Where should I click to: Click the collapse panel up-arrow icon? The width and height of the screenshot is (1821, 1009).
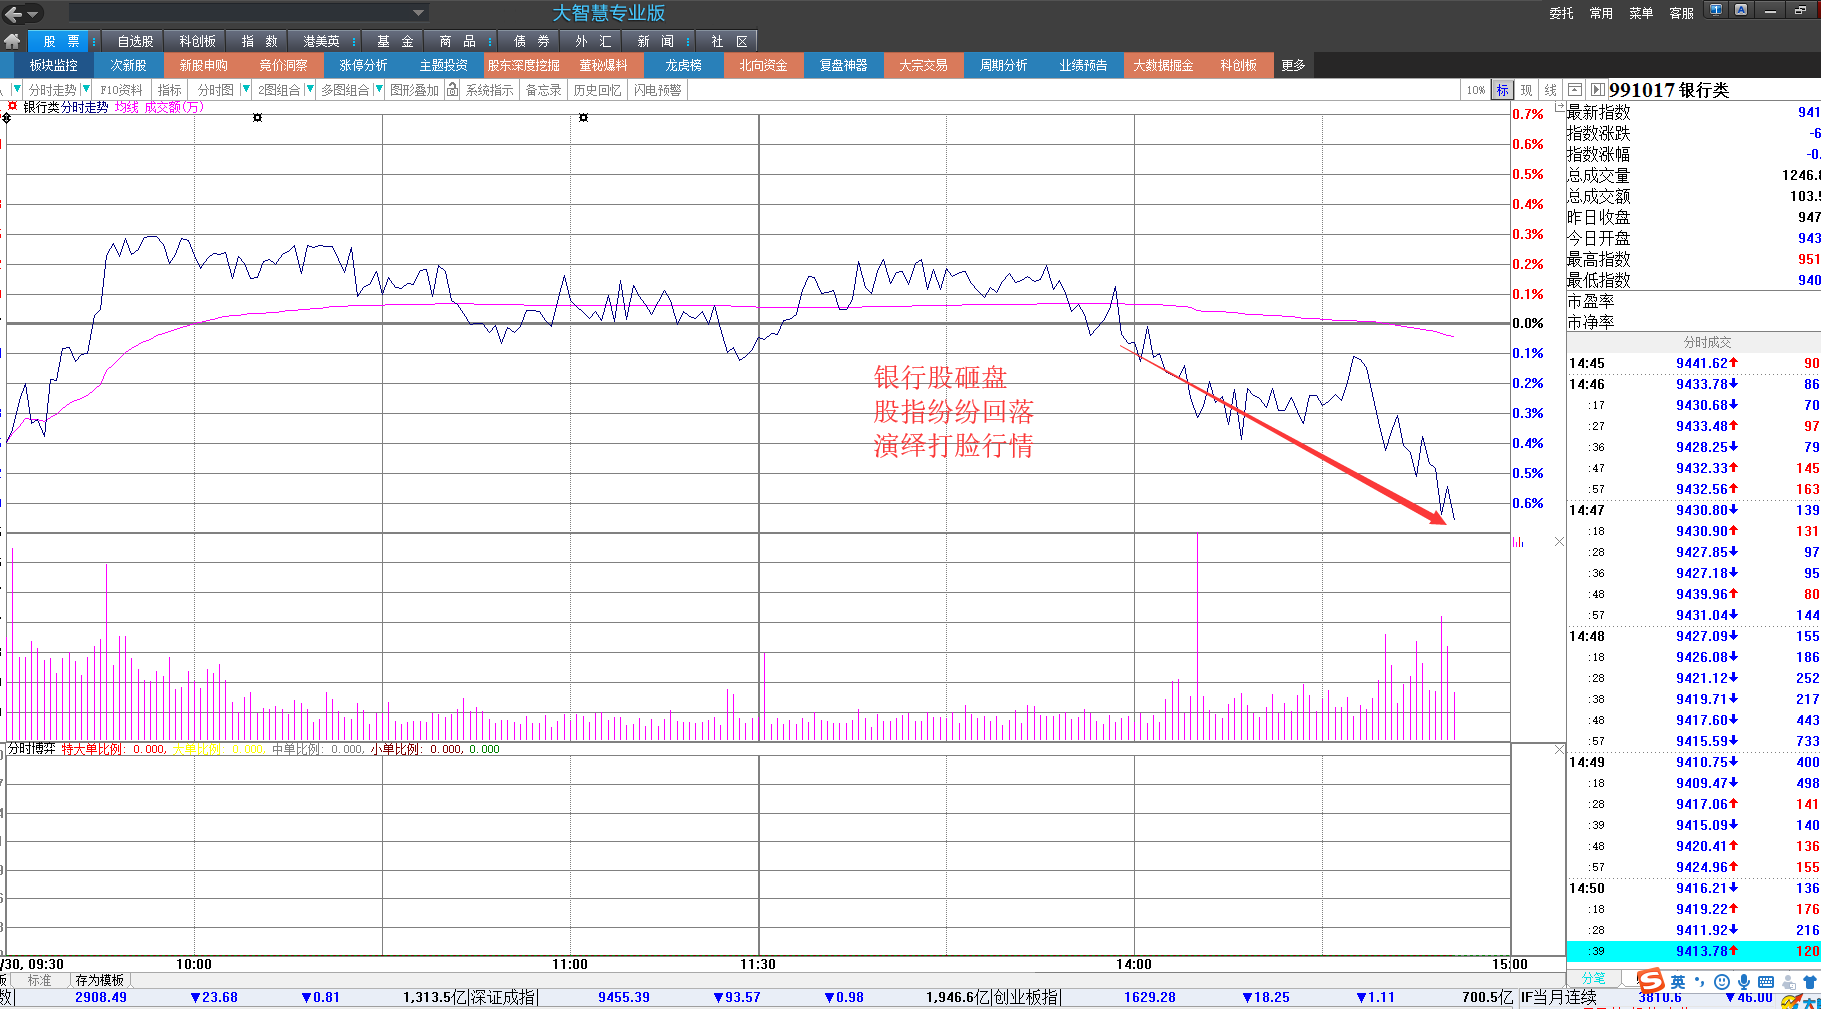(x=1574, y=90)
